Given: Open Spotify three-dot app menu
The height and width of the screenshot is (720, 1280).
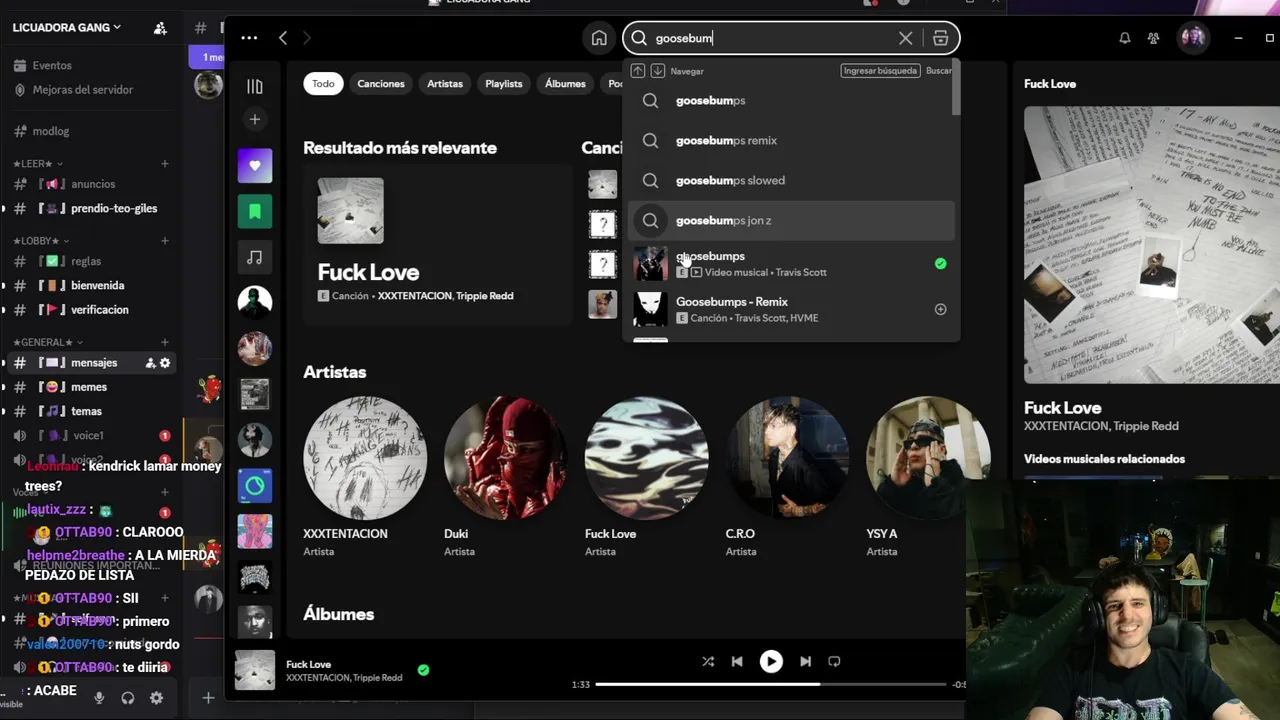Looking at the screenshot, I should pyautogui.click(x=249, y=38).
